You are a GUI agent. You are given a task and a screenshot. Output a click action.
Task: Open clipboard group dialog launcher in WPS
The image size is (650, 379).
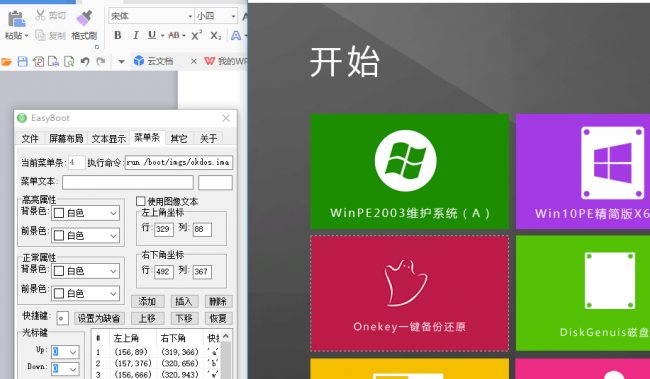click(97, 47)
